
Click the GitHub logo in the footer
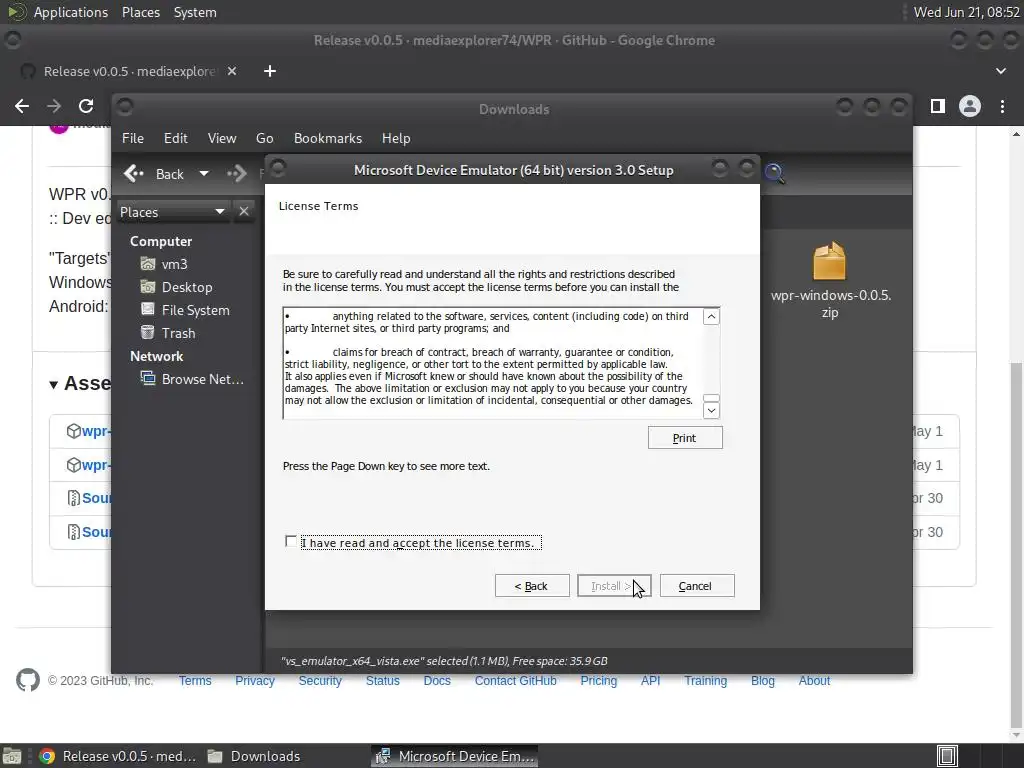(27, 680)
